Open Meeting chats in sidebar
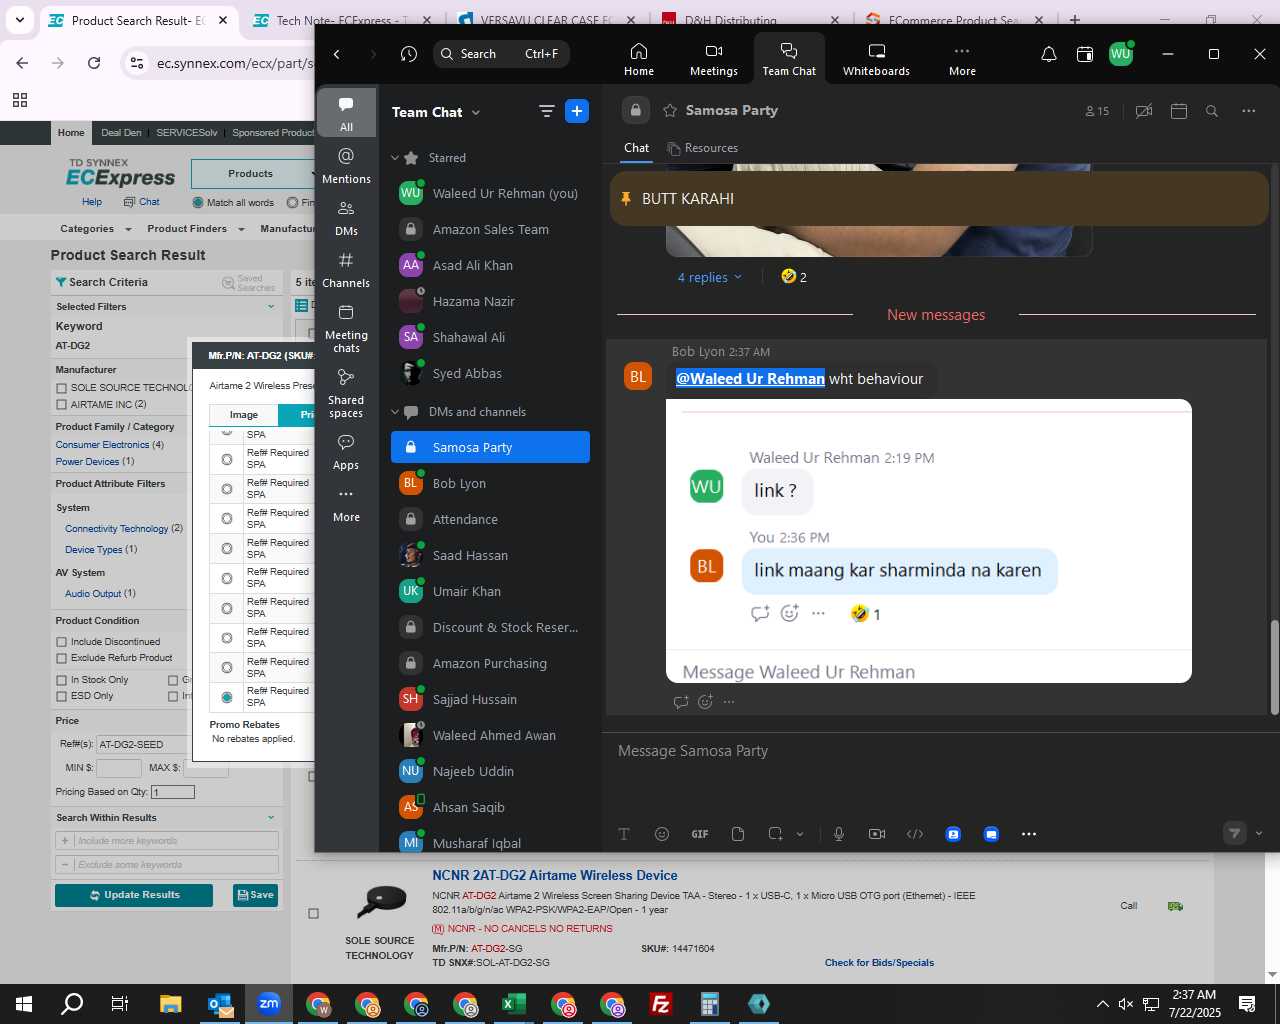This screenshot has height=1024, width=1280. (x=346, y=327)
